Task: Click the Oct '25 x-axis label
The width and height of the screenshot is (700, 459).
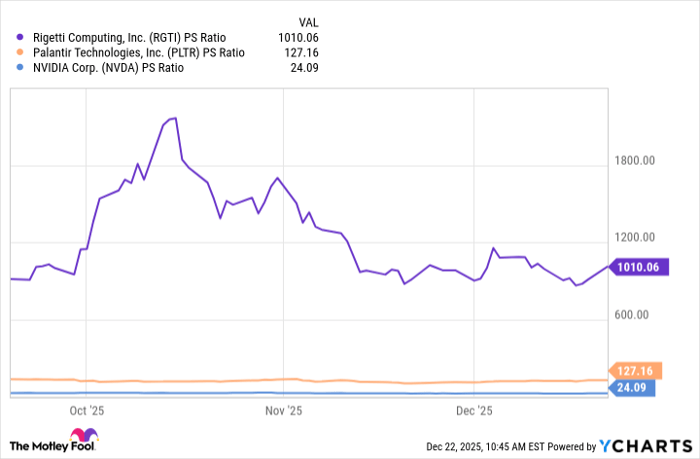Action: click(87, 411)
